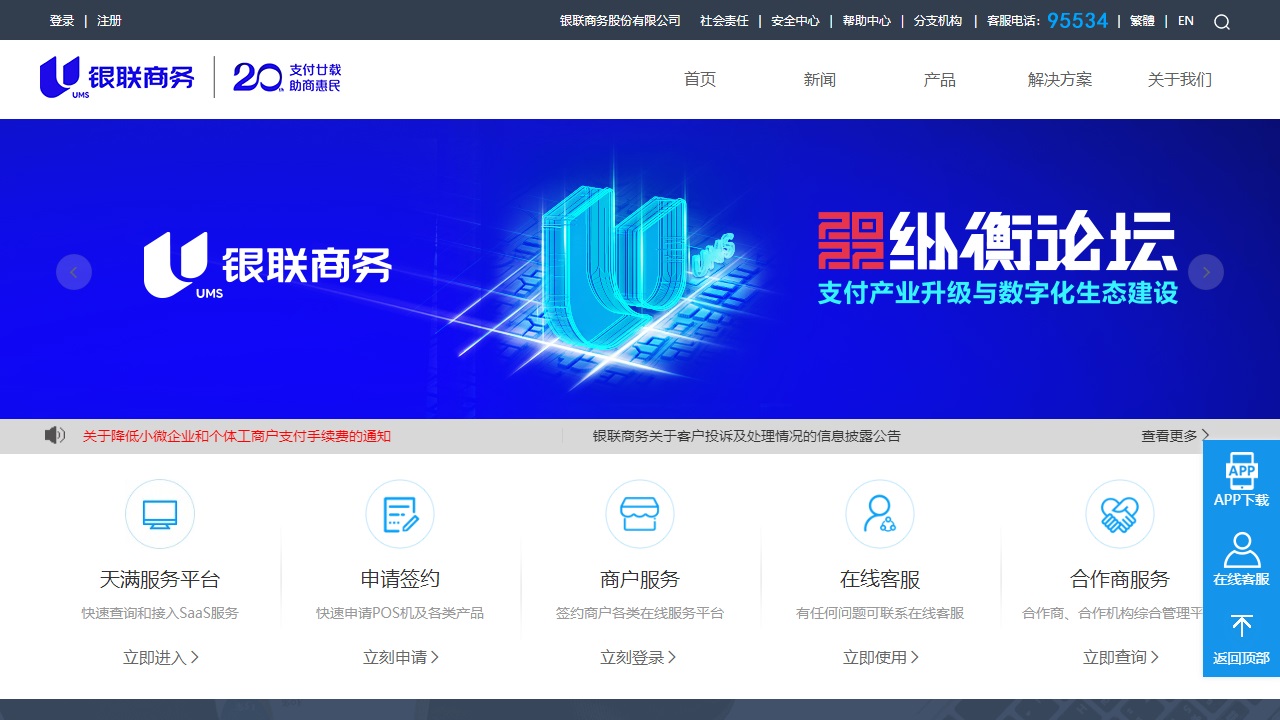
Task: Click the 快速申请POS机及各类产品 description
Action: (400, 613)
